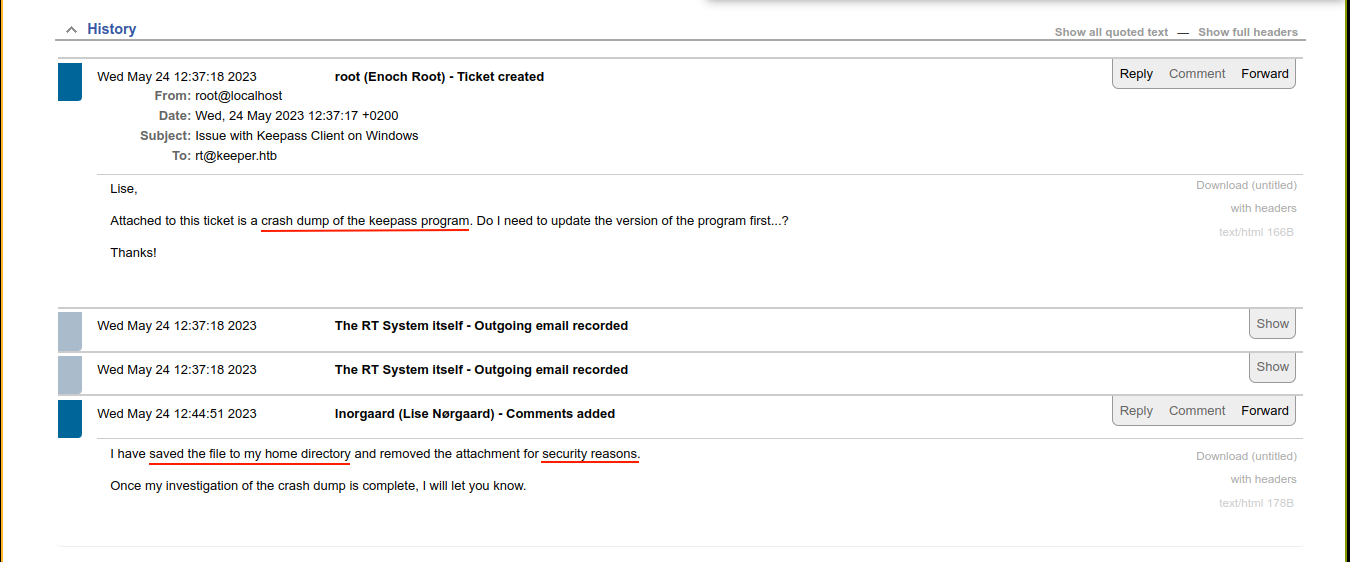Open the History section title link
1350x562 pixels.
click(111, 29)
